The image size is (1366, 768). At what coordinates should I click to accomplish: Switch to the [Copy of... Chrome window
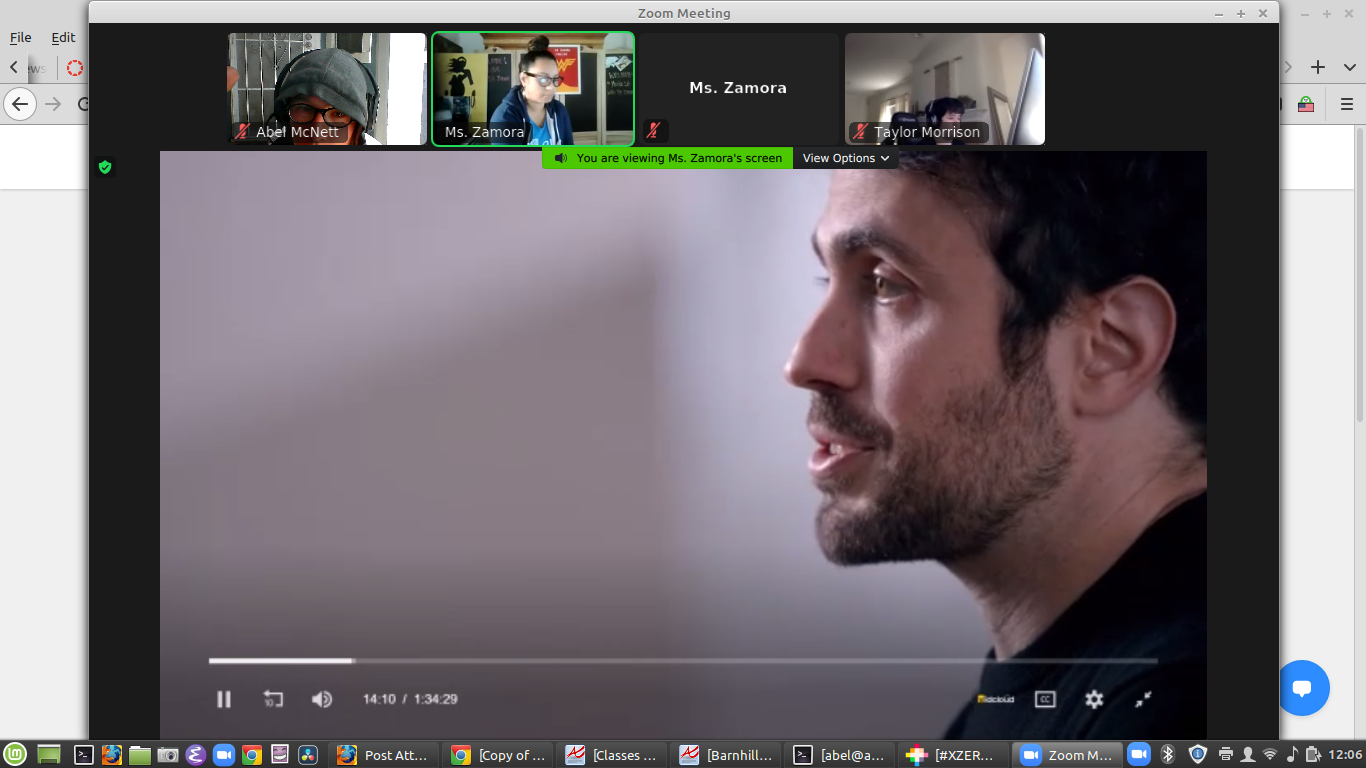click(498, 755)
